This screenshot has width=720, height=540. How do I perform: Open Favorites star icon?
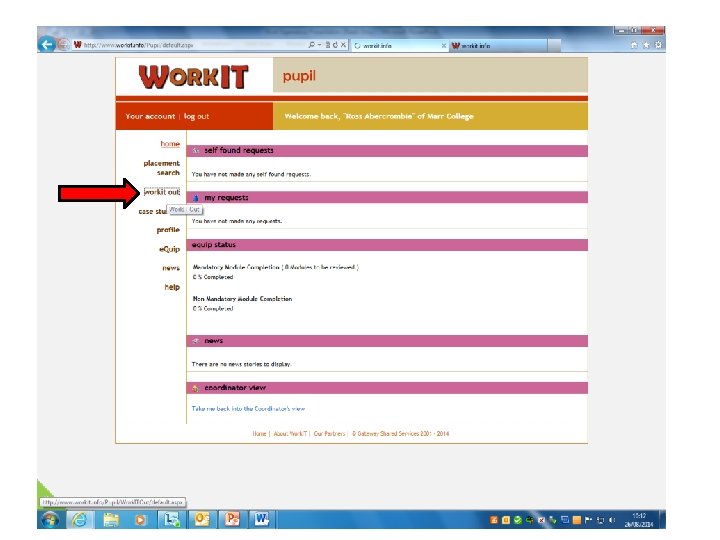646,45
